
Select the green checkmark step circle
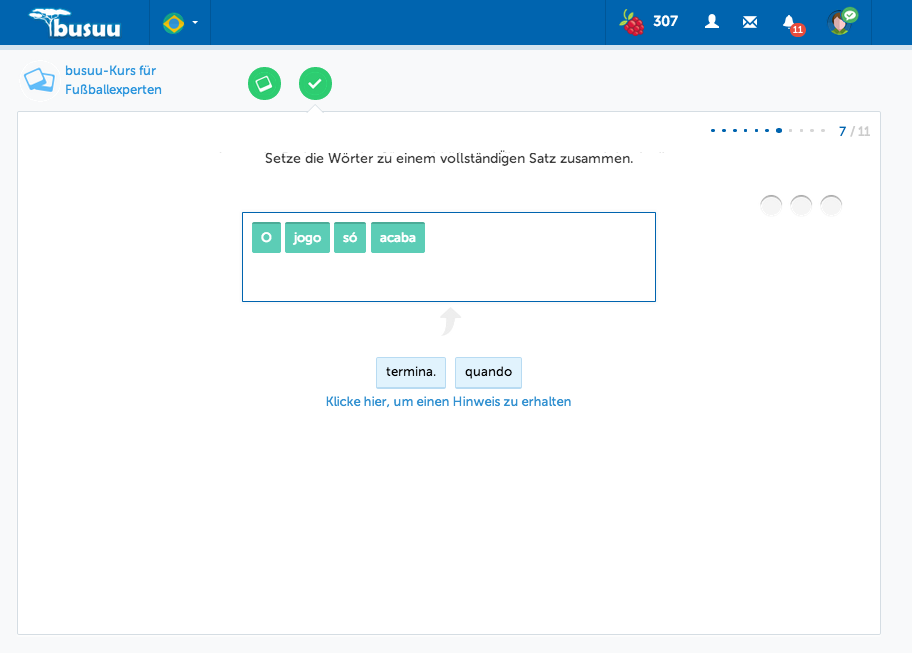point(315,84)
